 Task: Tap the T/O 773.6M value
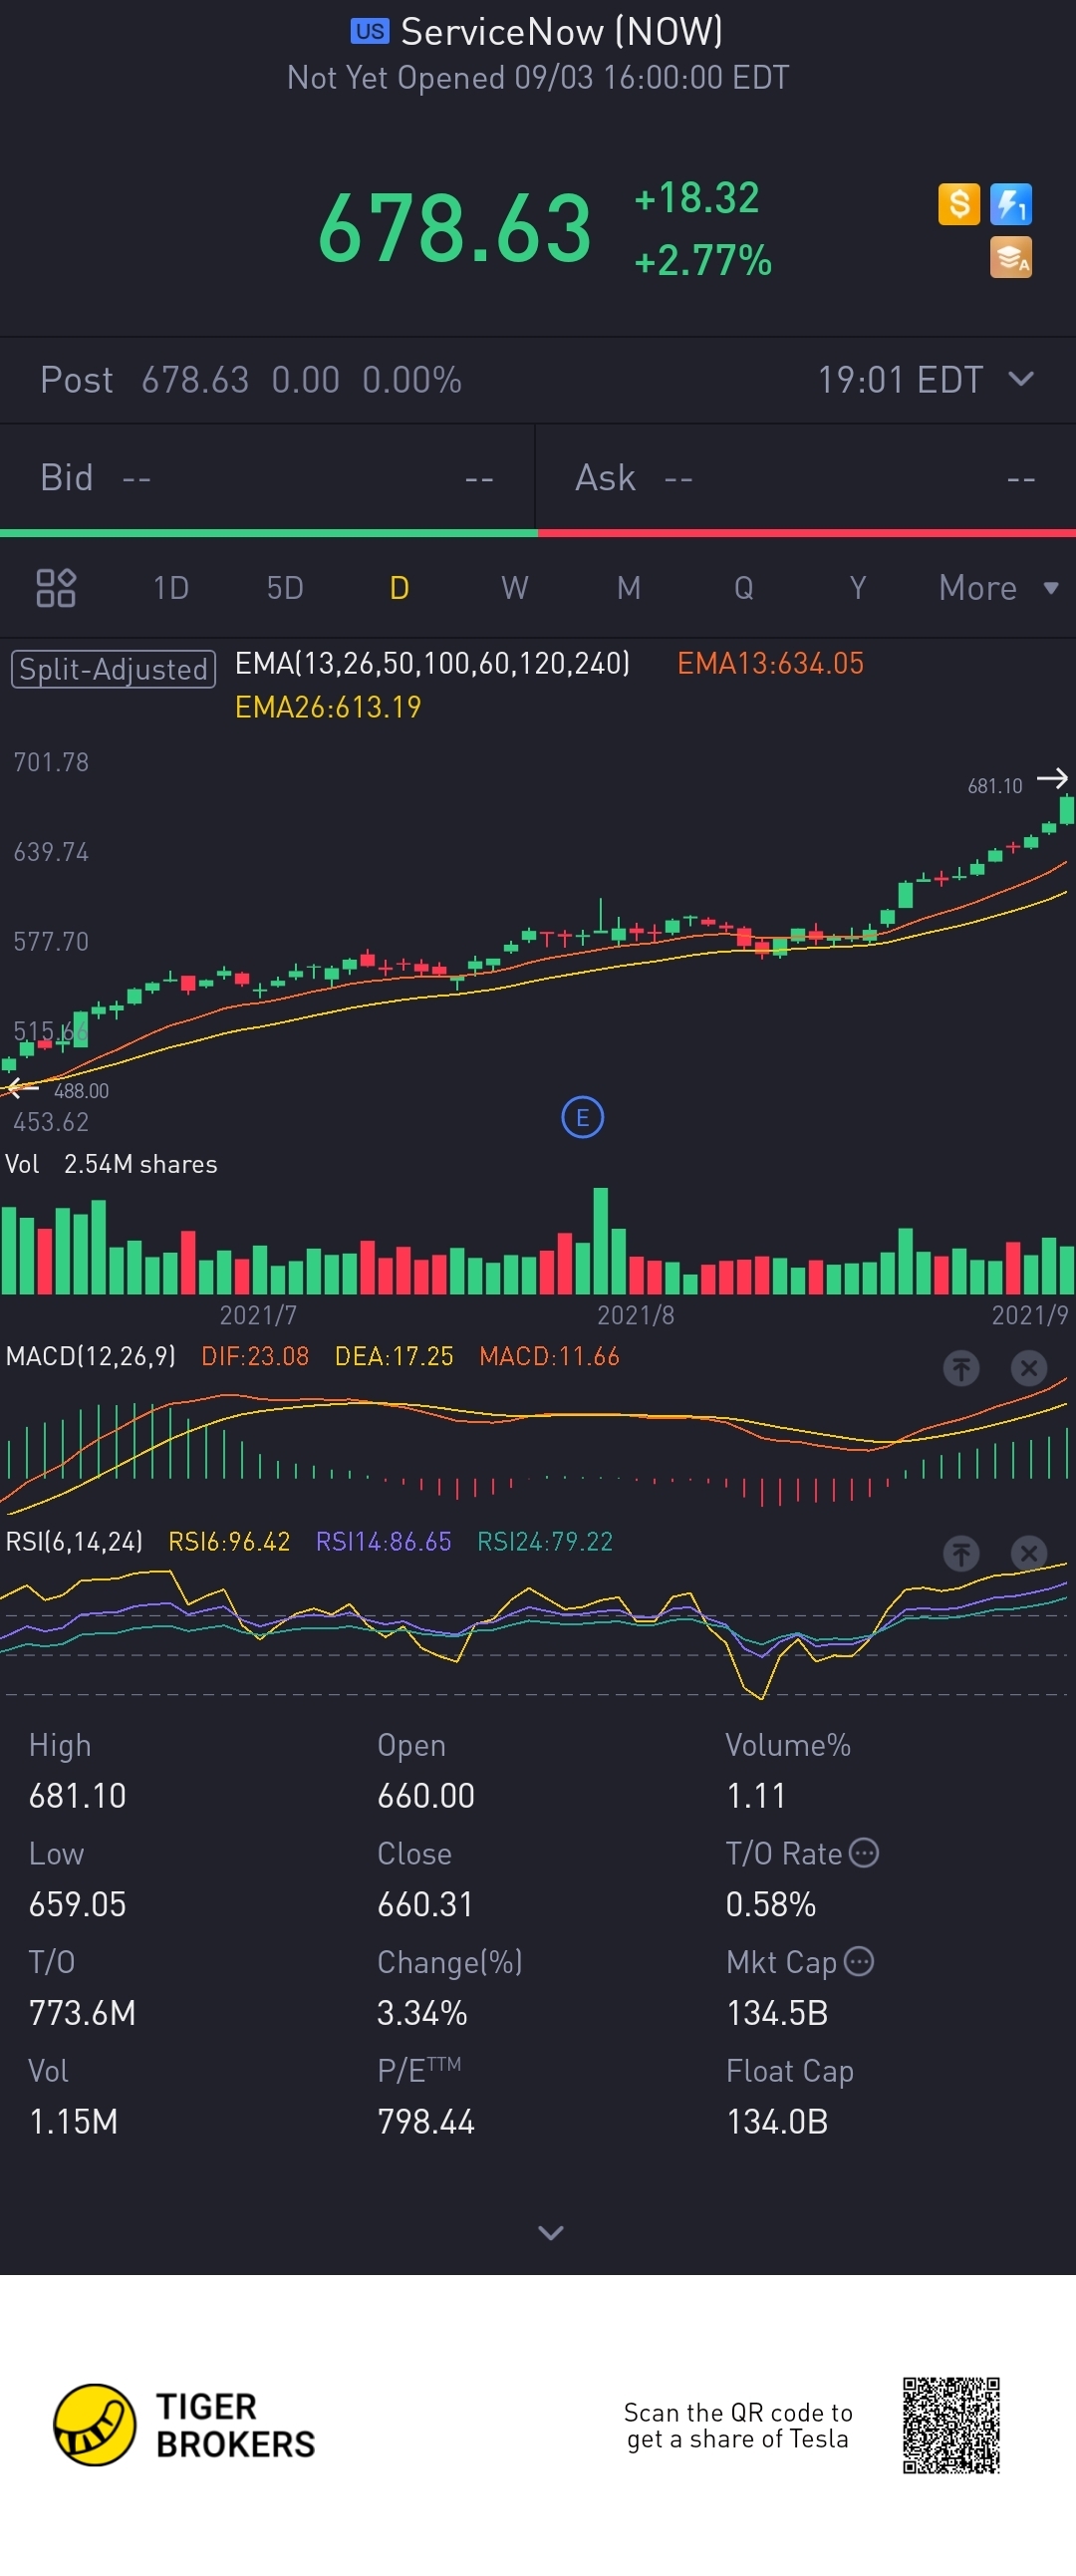point(82,2012)
